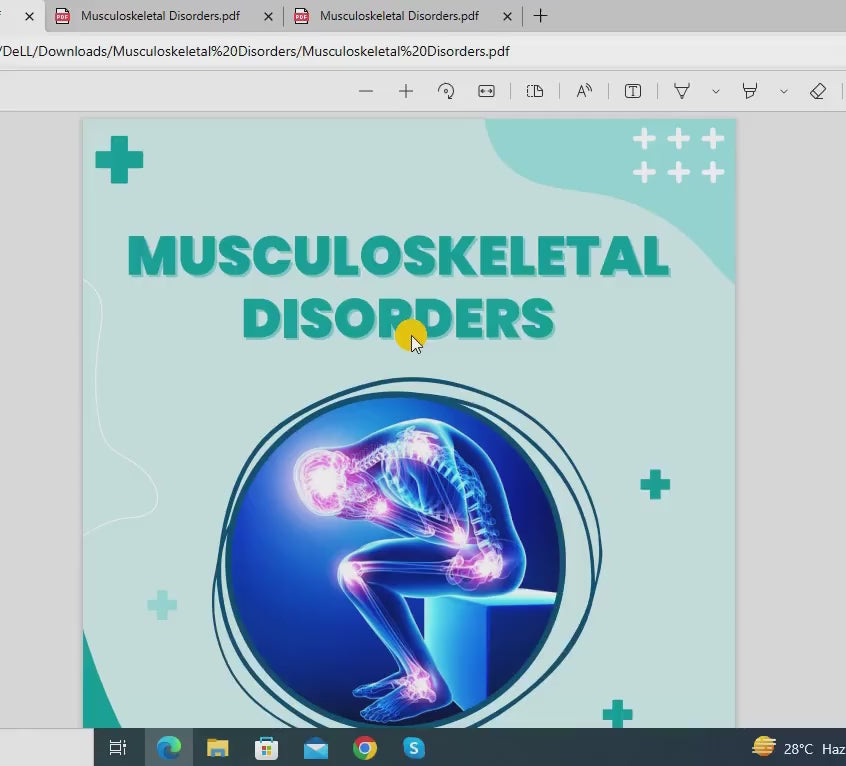
Task: Open the Page view icon
Action: [x=535, y=91]
